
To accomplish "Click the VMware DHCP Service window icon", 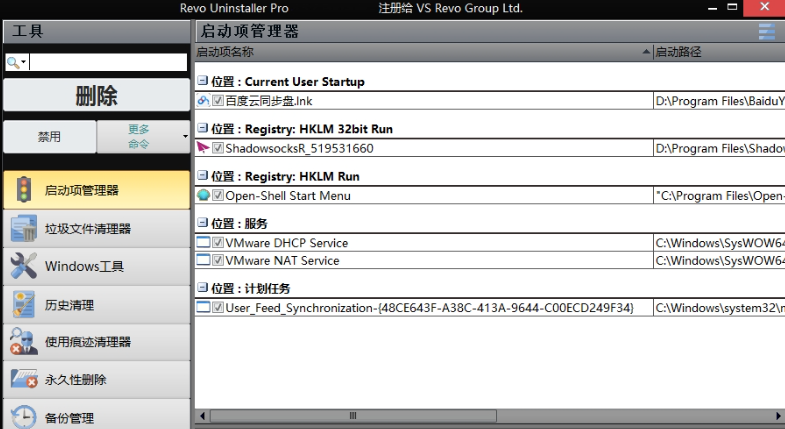I will pos(203,242).
